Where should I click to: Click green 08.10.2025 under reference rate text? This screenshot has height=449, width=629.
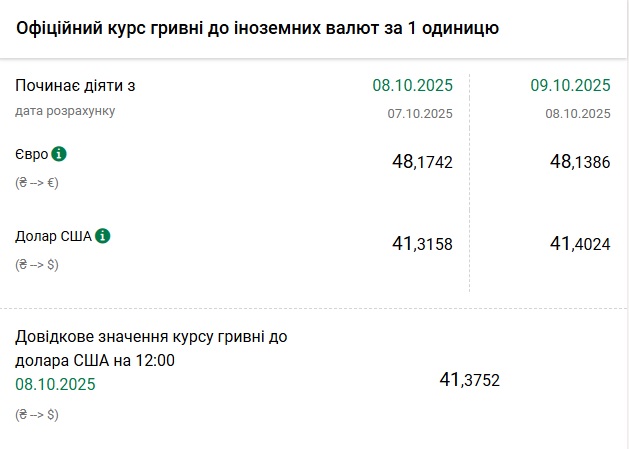[56, 384]
